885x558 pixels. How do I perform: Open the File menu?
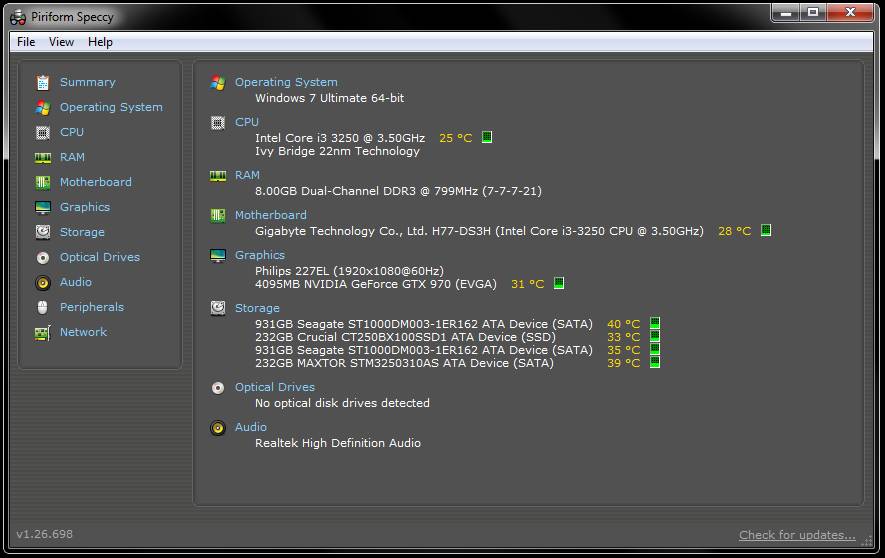coord(26,42)
